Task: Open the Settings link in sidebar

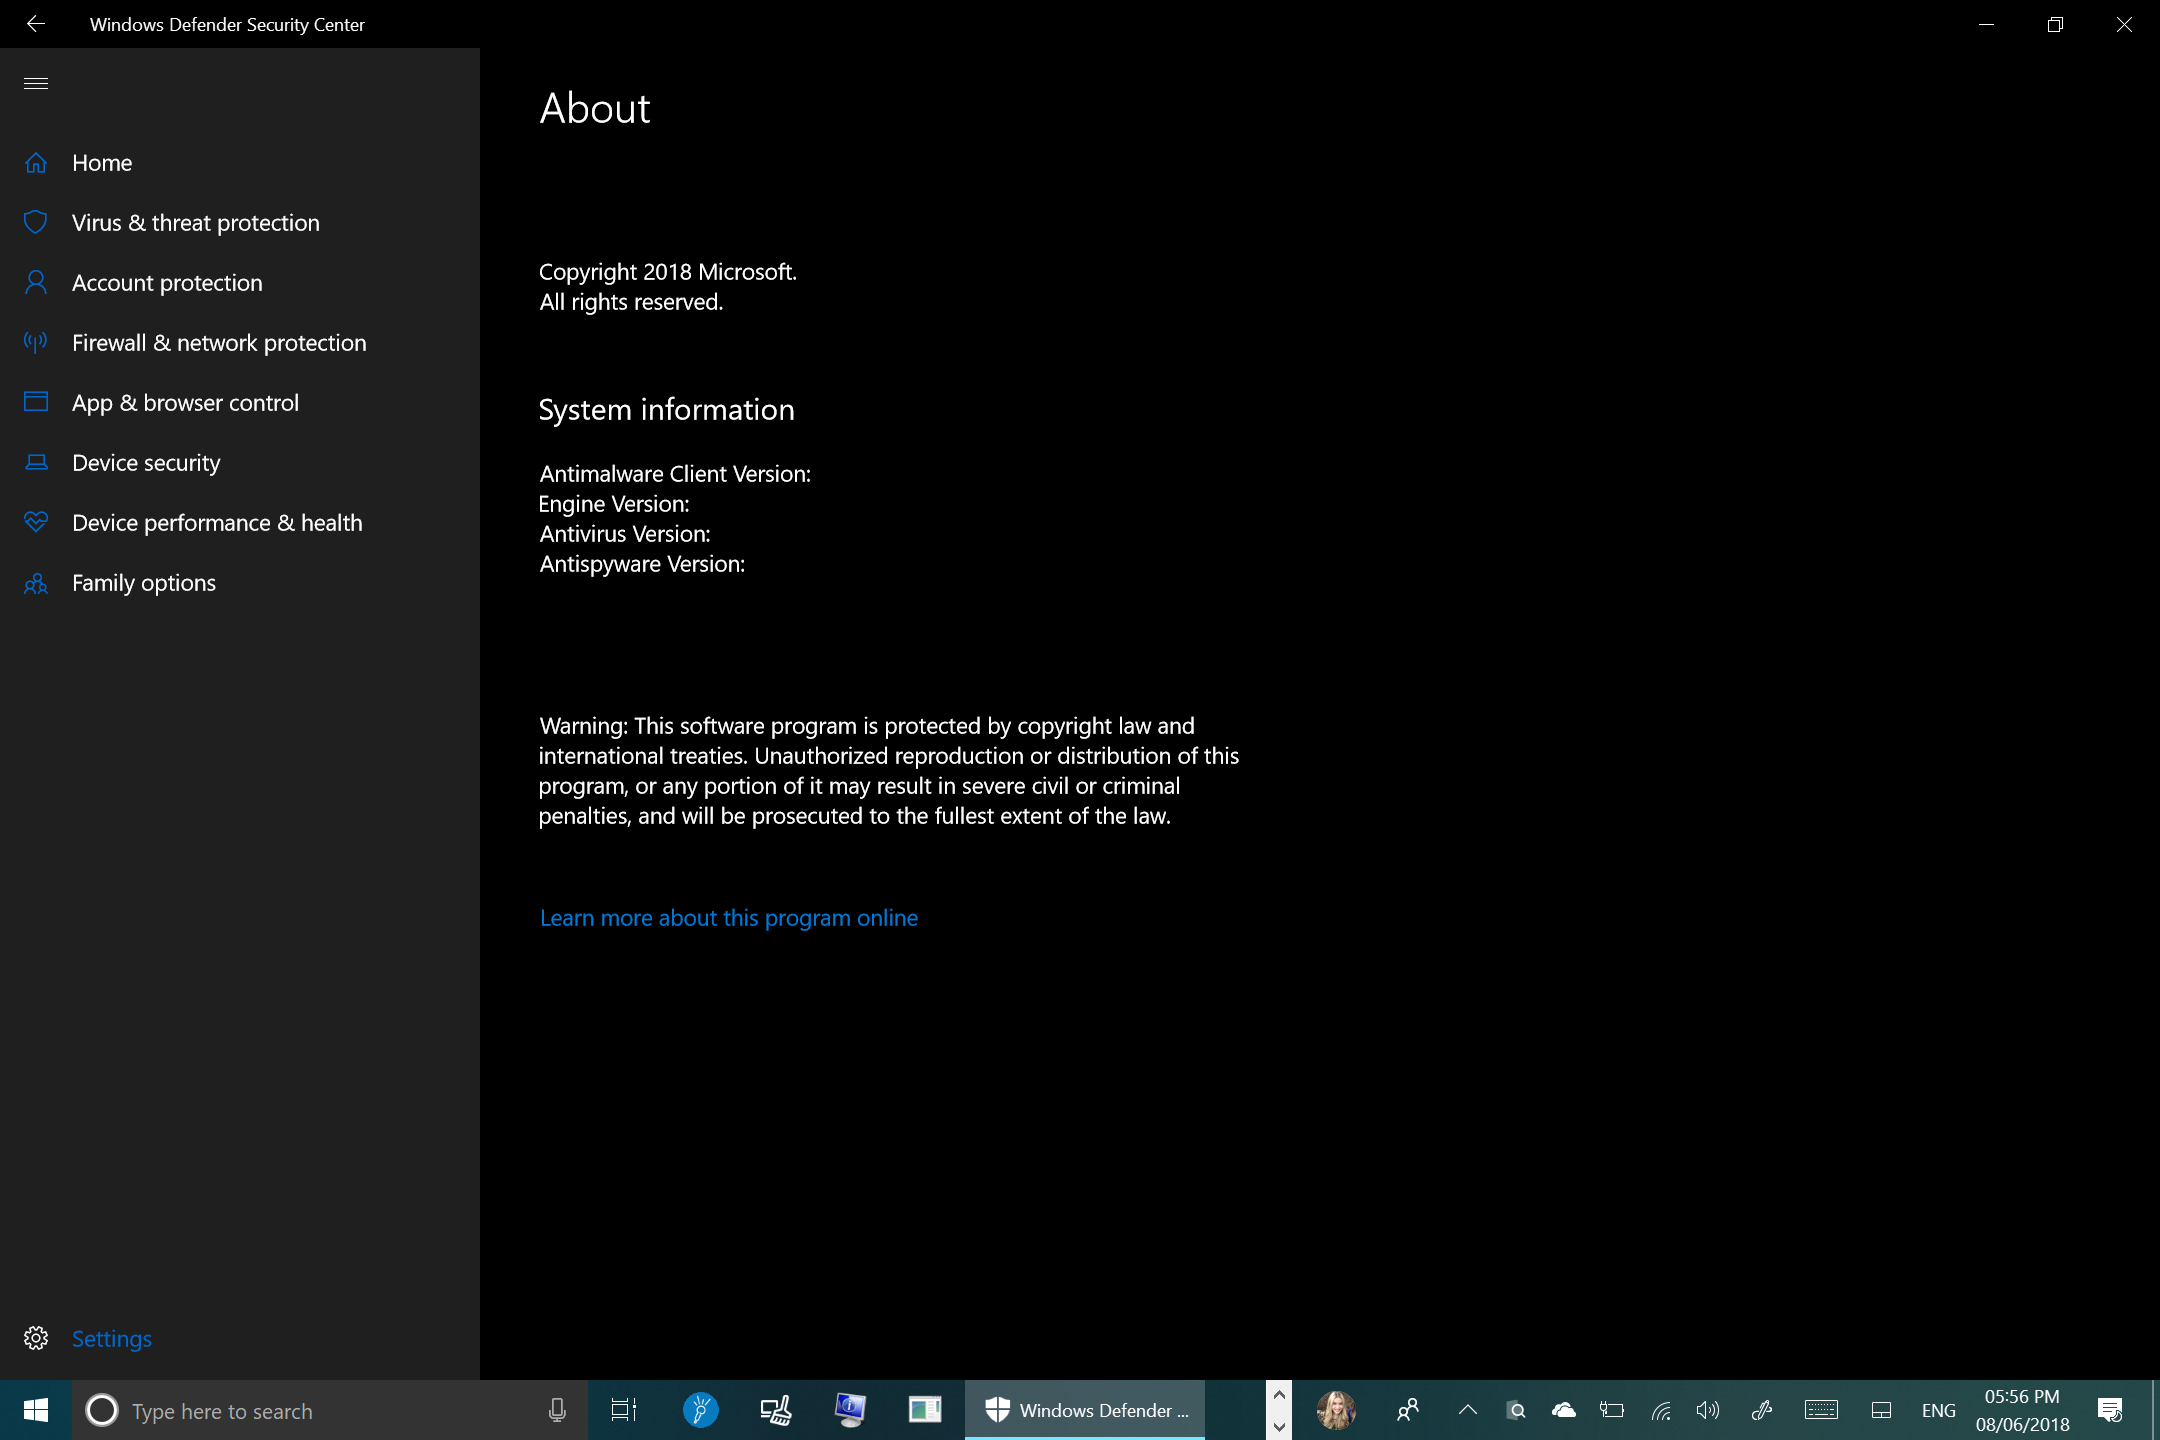Action: pyautogui.click(x=112, y=1339)
